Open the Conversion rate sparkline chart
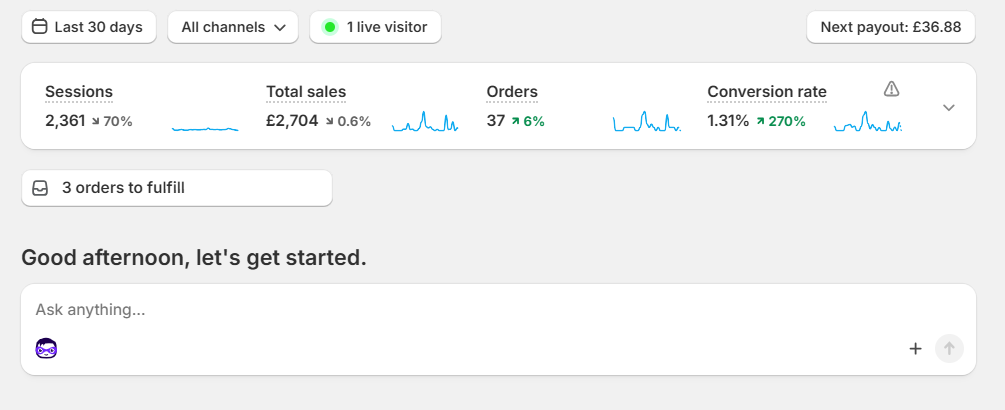 867,122
